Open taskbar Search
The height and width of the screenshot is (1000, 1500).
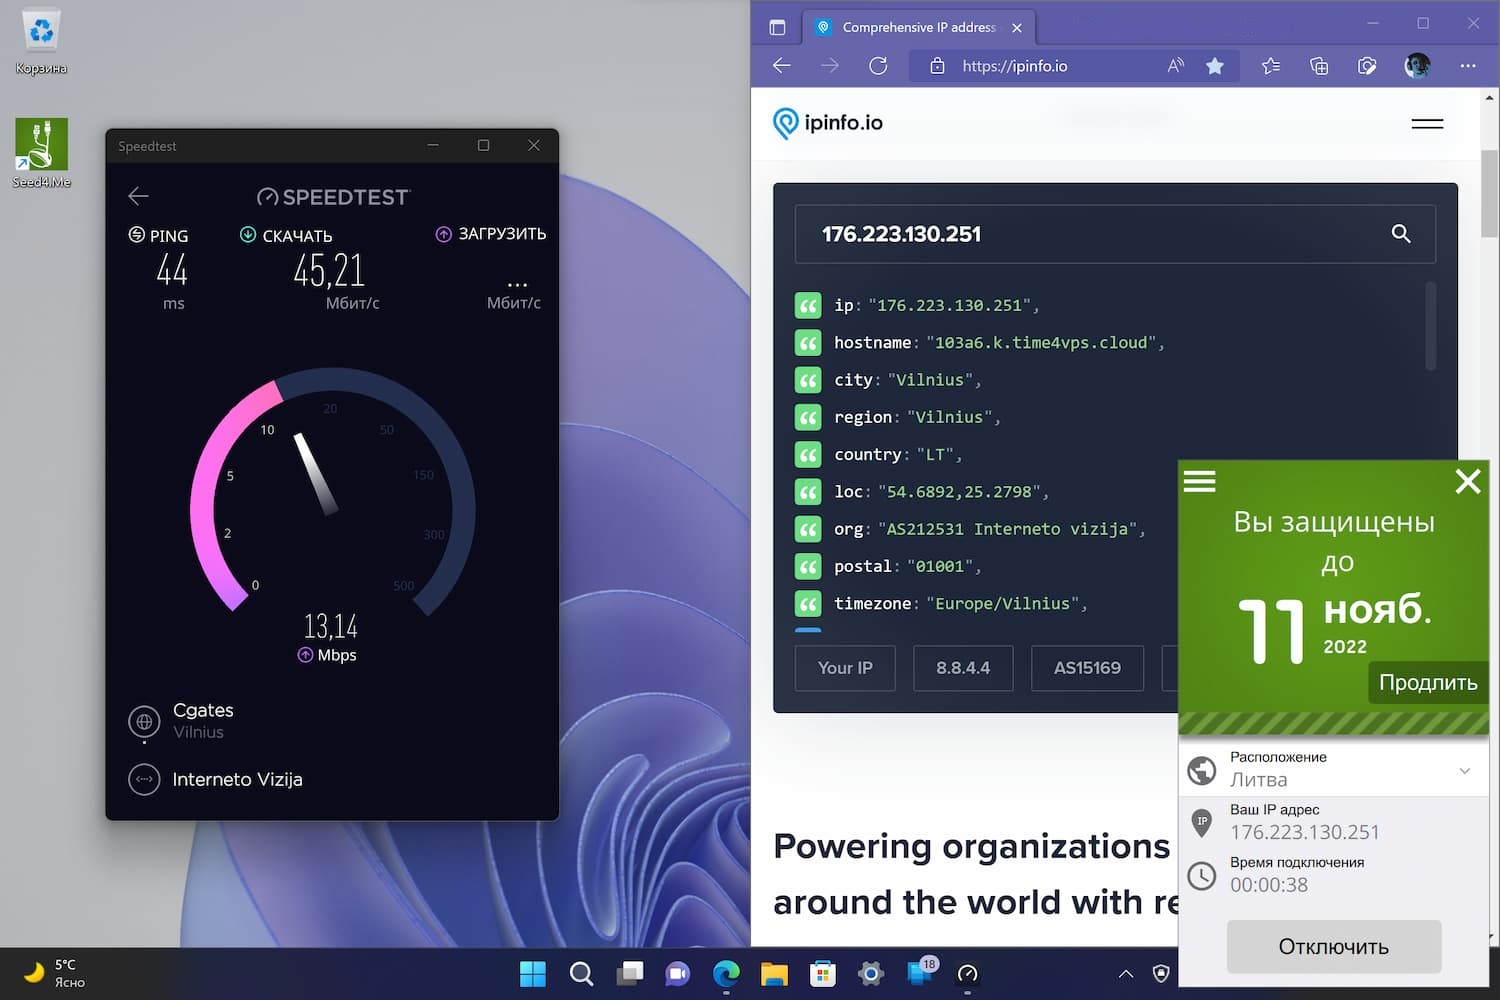pos(581,973)
